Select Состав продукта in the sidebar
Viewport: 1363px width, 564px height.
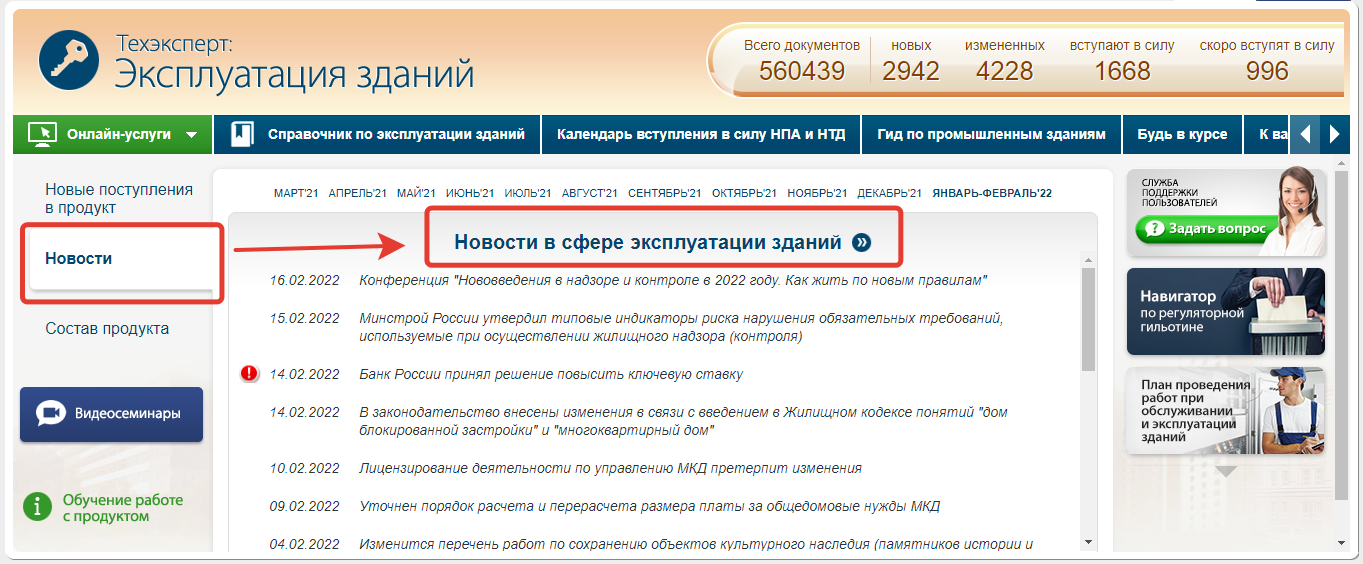pyautogui.click(x=107, y=328)
